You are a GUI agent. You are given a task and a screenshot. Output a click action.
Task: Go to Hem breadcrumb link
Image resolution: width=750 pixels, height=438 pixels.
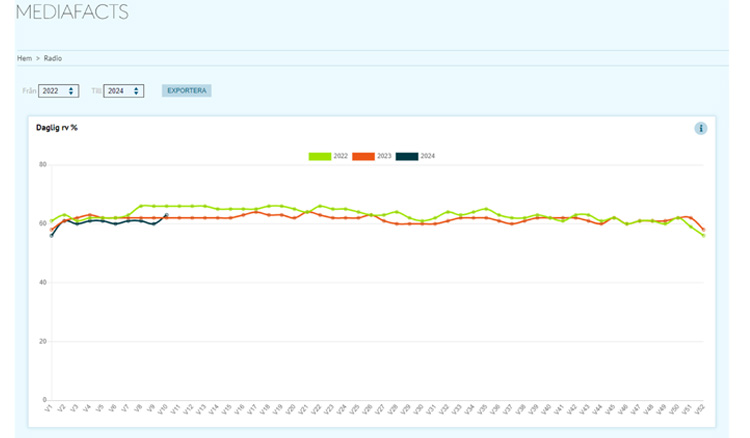(x=24, y=59)
